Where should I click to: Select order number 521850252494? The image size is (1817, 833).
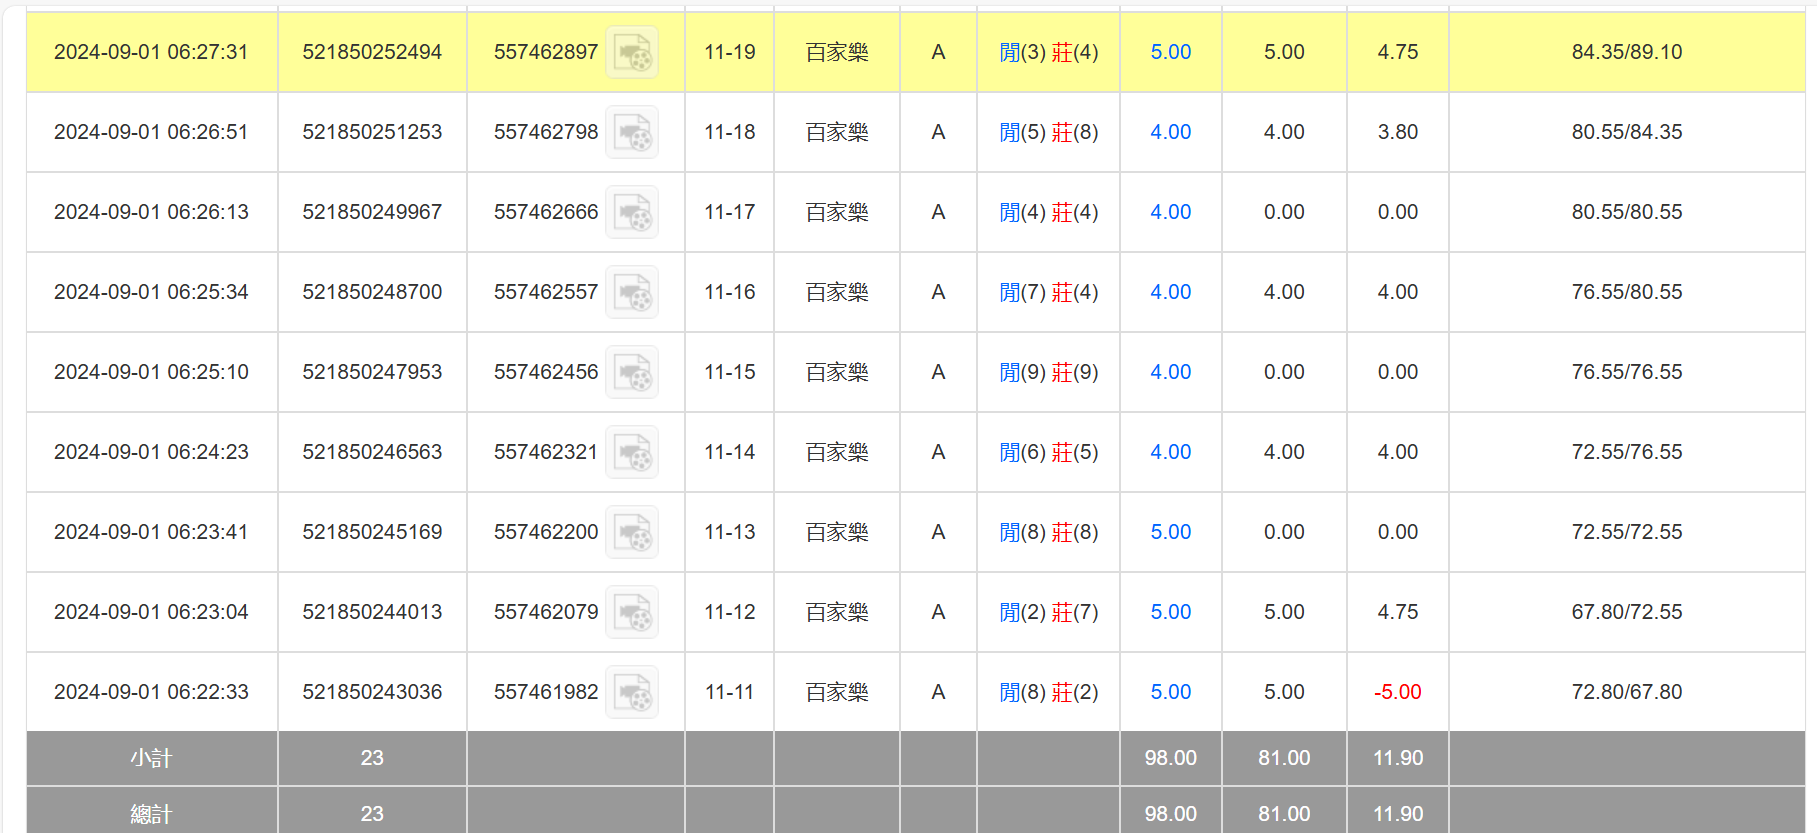[372, 52]
